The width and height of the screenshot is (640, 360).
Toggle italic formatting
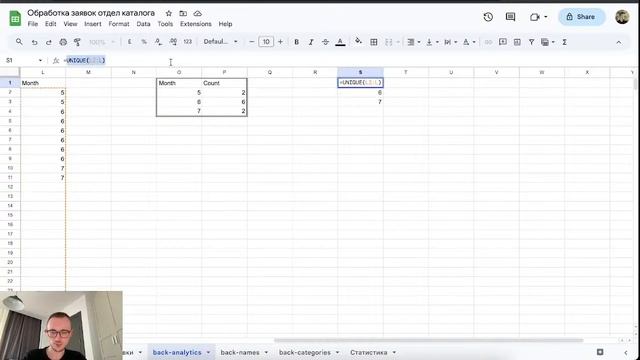pyautogui.click(x=311, y=42)
